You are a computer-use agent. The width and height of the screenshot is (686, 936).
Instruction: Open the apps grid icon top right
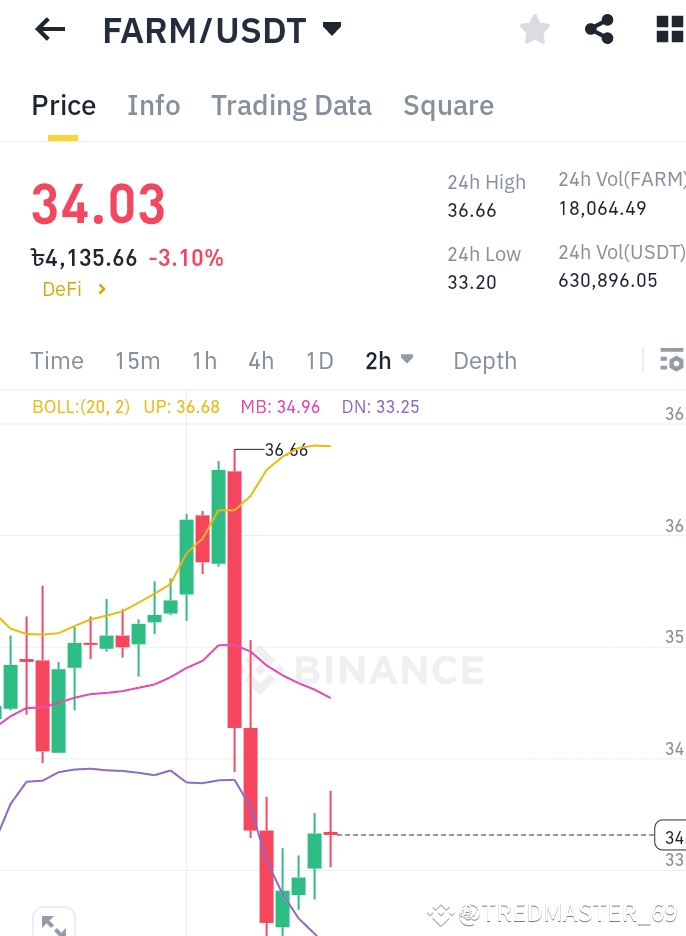coord(668,30)
